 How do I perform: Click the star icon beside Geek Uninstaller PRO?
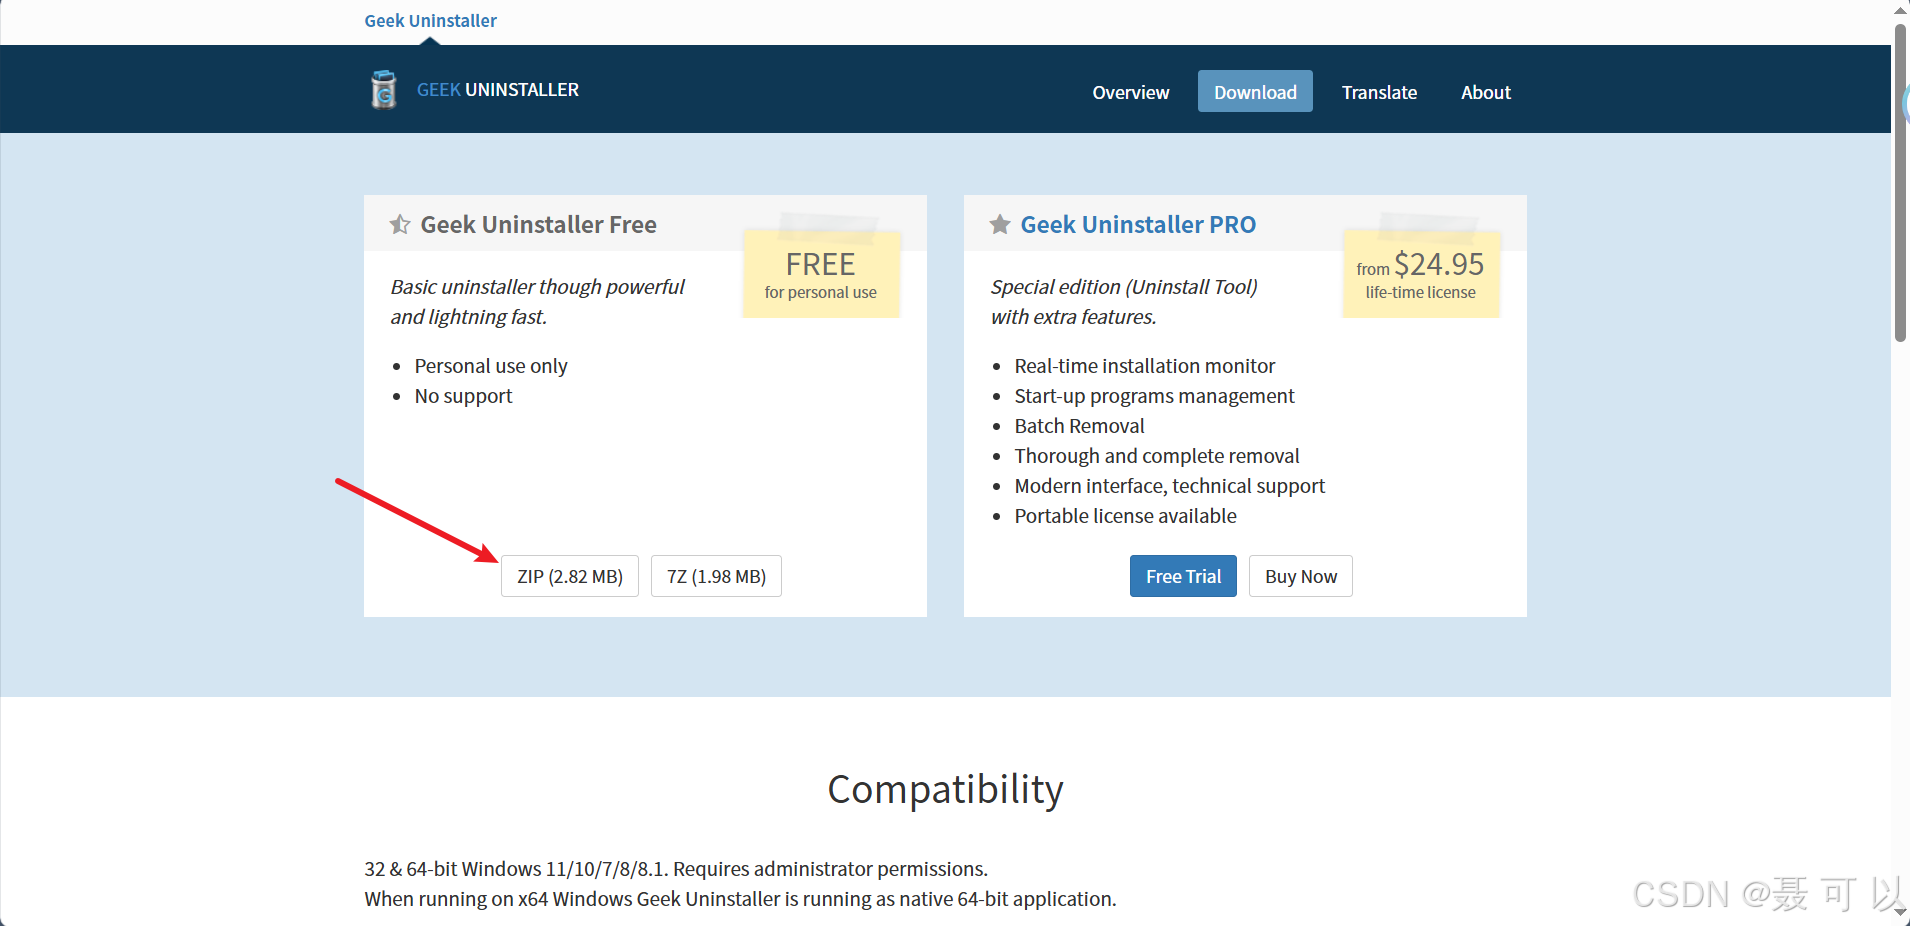(x=1000, y=224)
